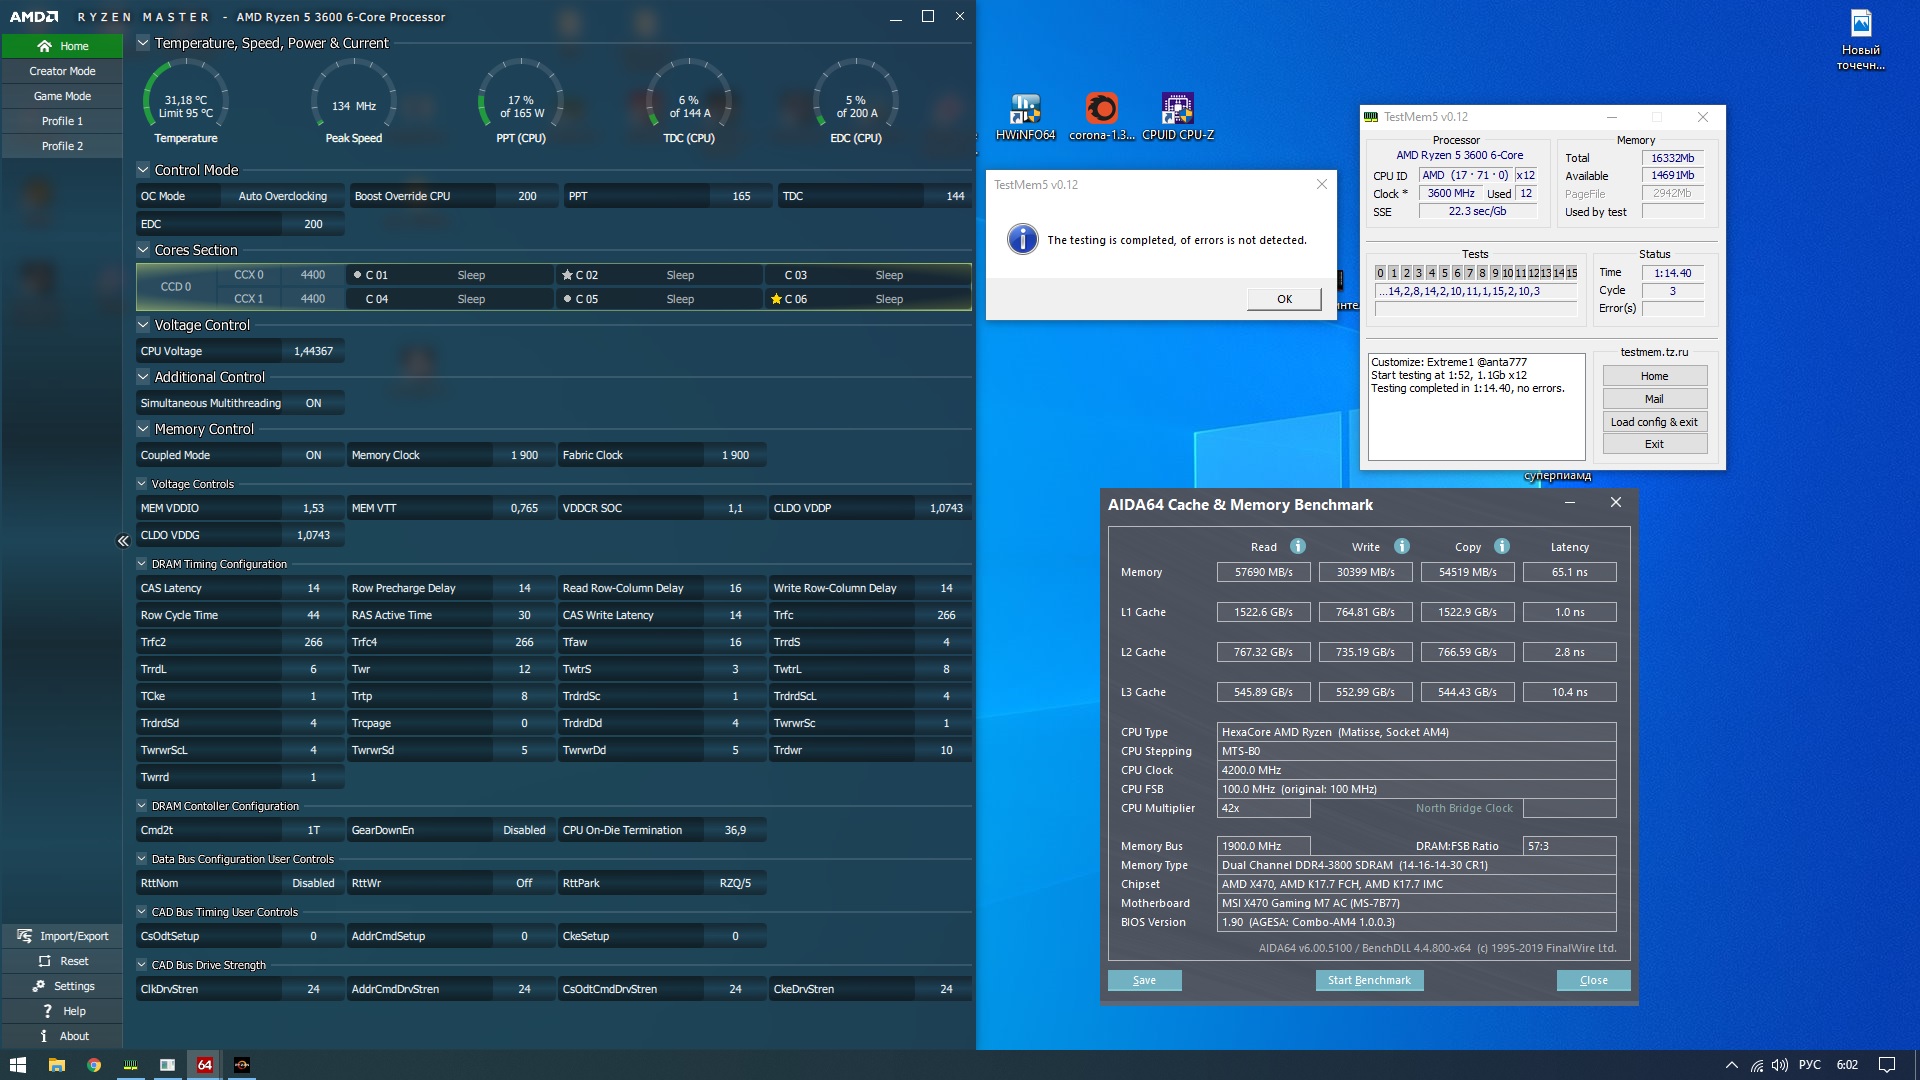Switch to Creator Mode tab
Image resolution: width=1920 pixels, height=1080 pixels.
pos(62,71)
